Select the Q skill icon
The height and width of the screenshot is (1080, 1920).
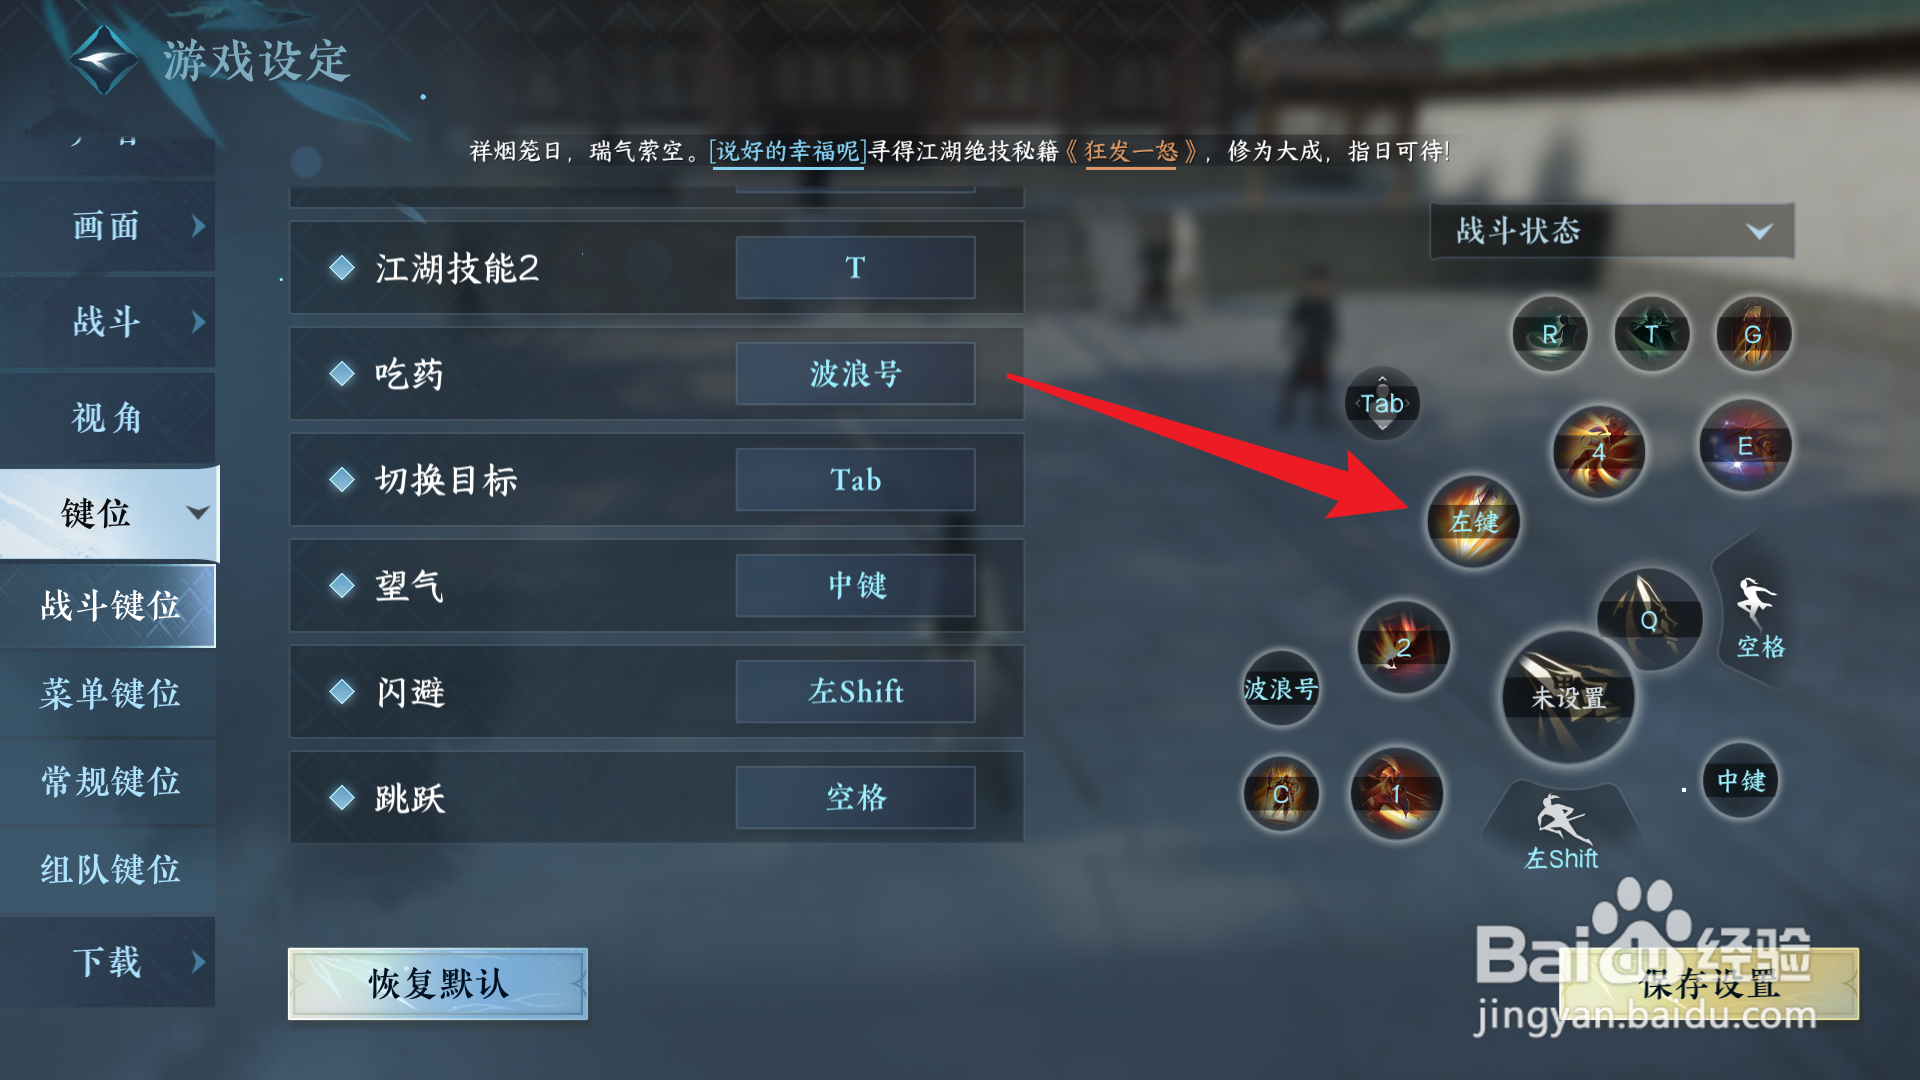click(x=1649, y=620)
